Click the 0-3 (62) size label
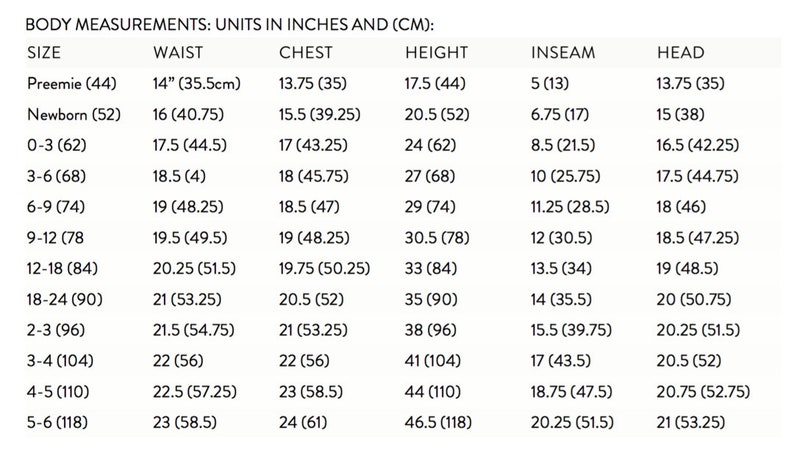The image size is (794, 450). tap(57, 145)
